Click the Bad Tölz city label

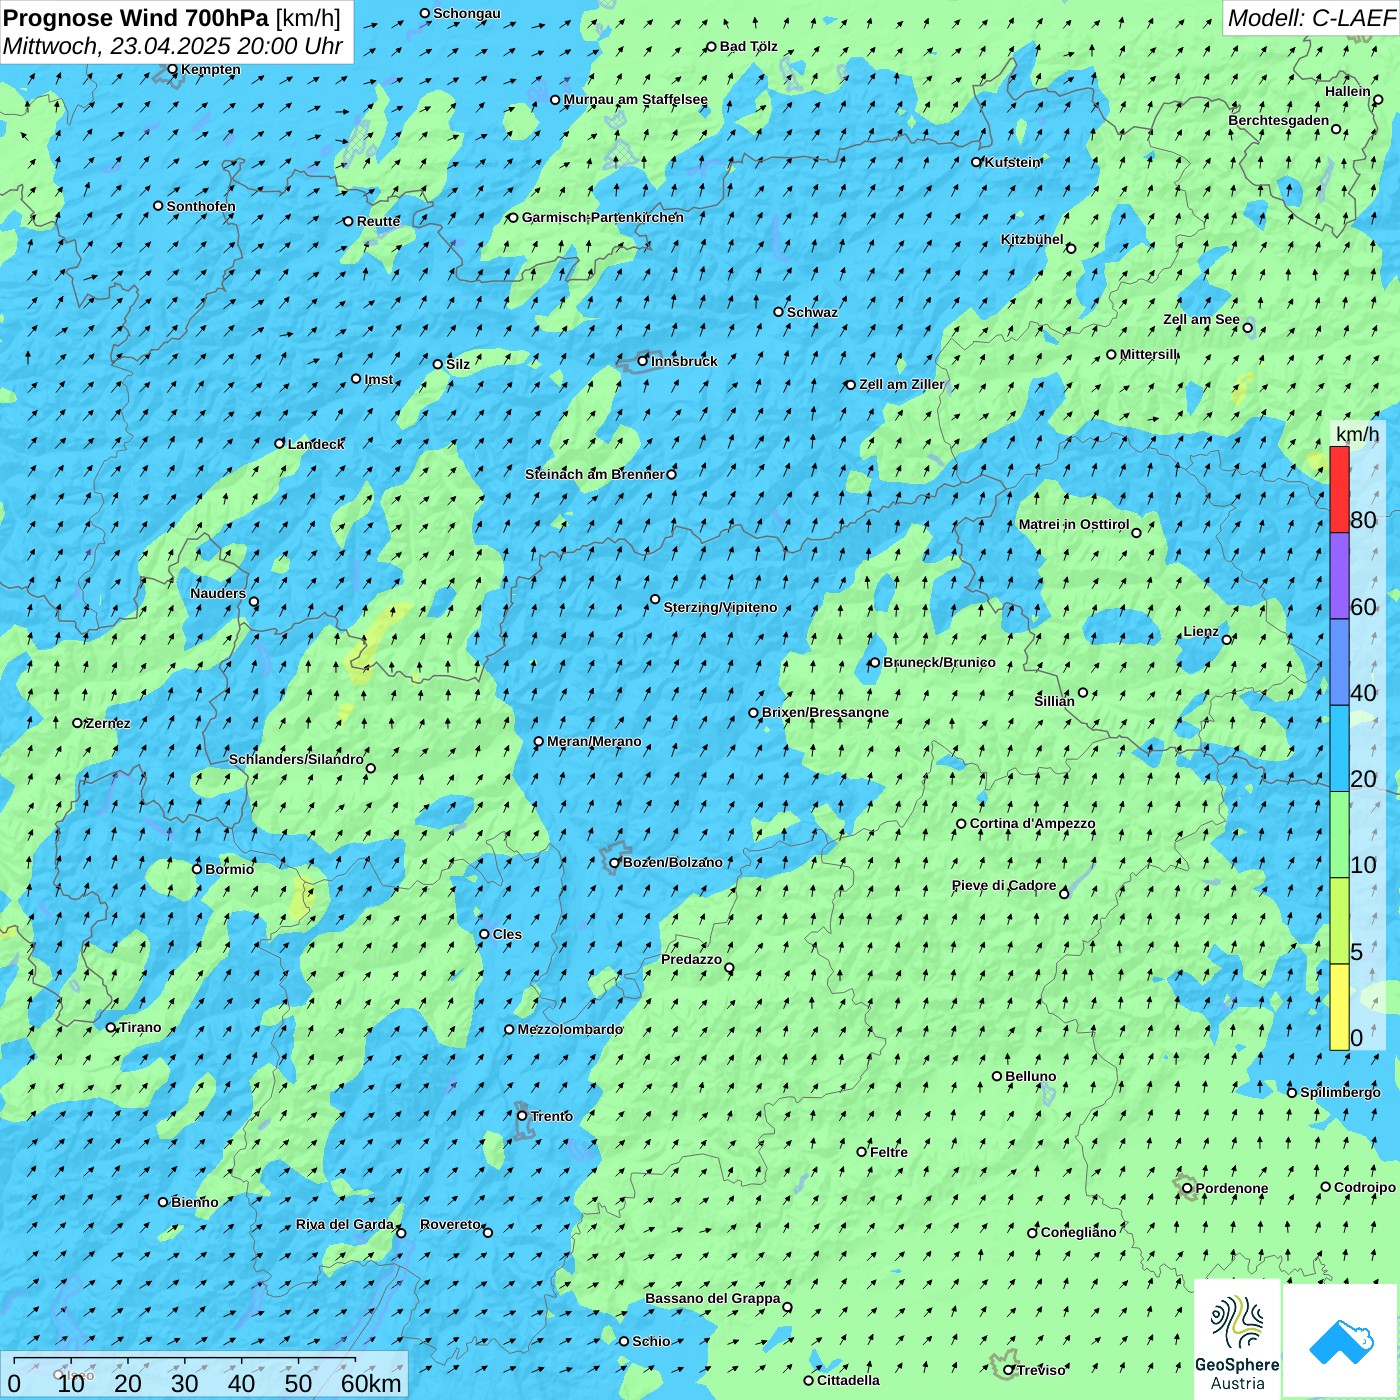[749, 47]
